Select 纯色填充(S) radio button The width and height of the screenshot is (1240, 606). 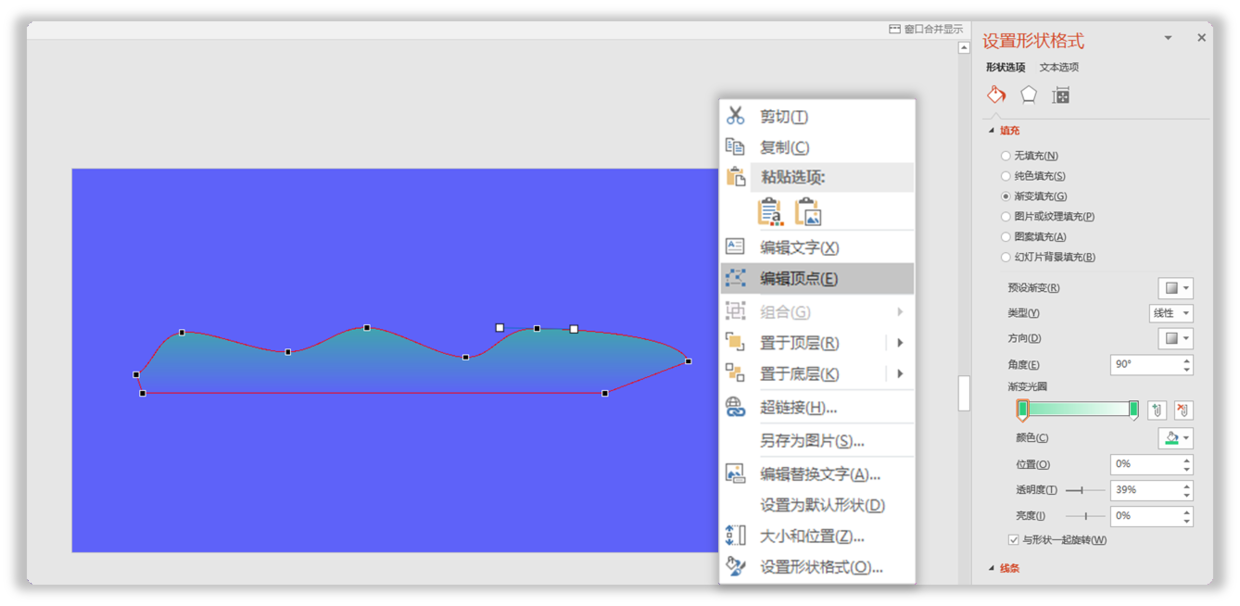click(1006, 176)
